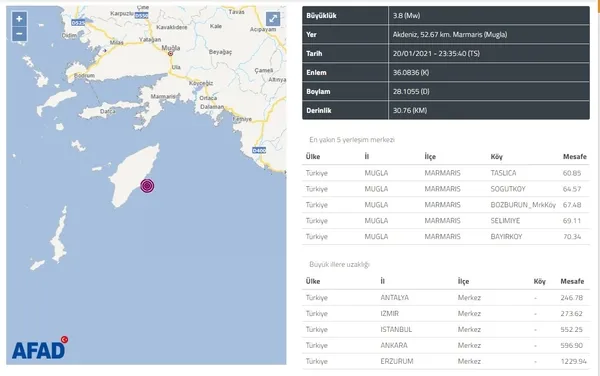Click the Muğla city marker on map
Screen dimensions: 600x376
[170, 54]
